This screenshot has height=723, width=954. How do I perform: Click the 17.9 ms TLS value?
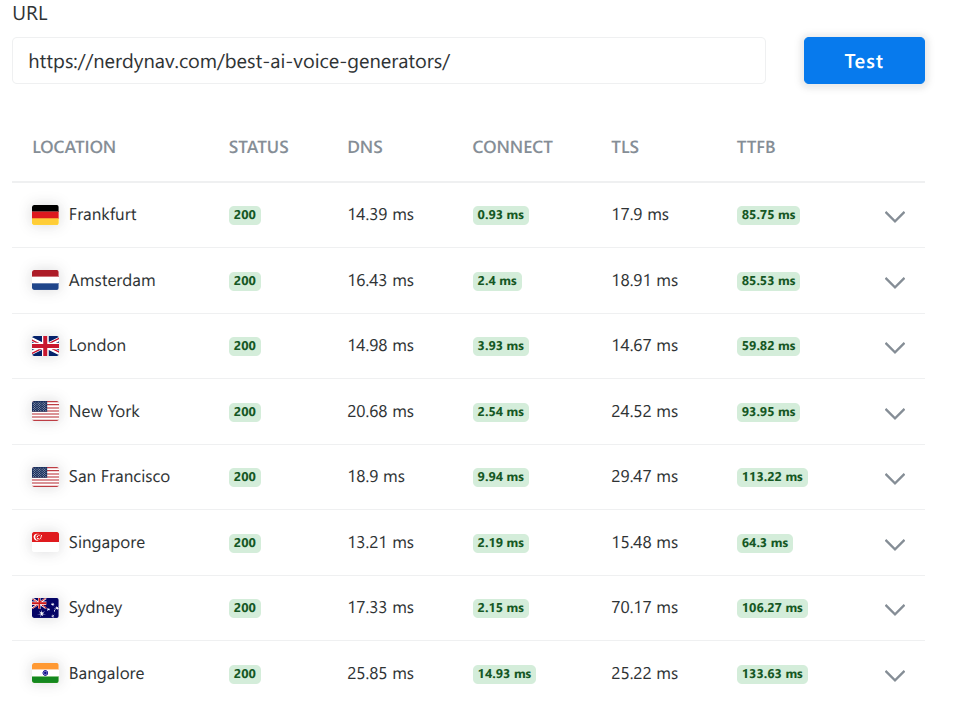pyautogui.click(x=640, y=214)
